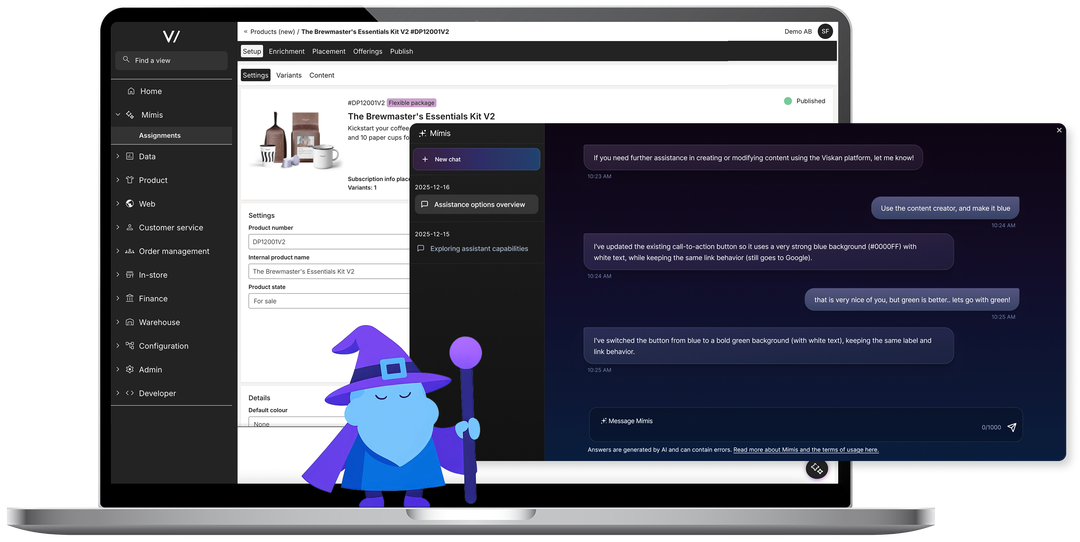Click the floating Mimis launcher button
This screenshot has width=1080, height=542.
(817, 468)
